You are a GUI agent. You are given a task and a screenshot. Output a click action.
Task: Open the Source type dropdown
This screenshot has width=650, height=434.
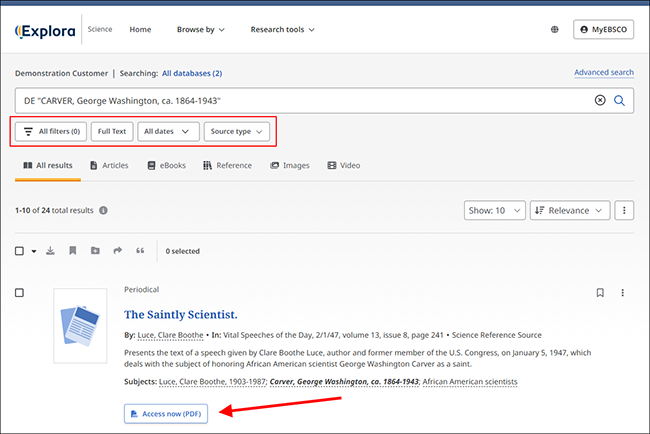point(237,131)
